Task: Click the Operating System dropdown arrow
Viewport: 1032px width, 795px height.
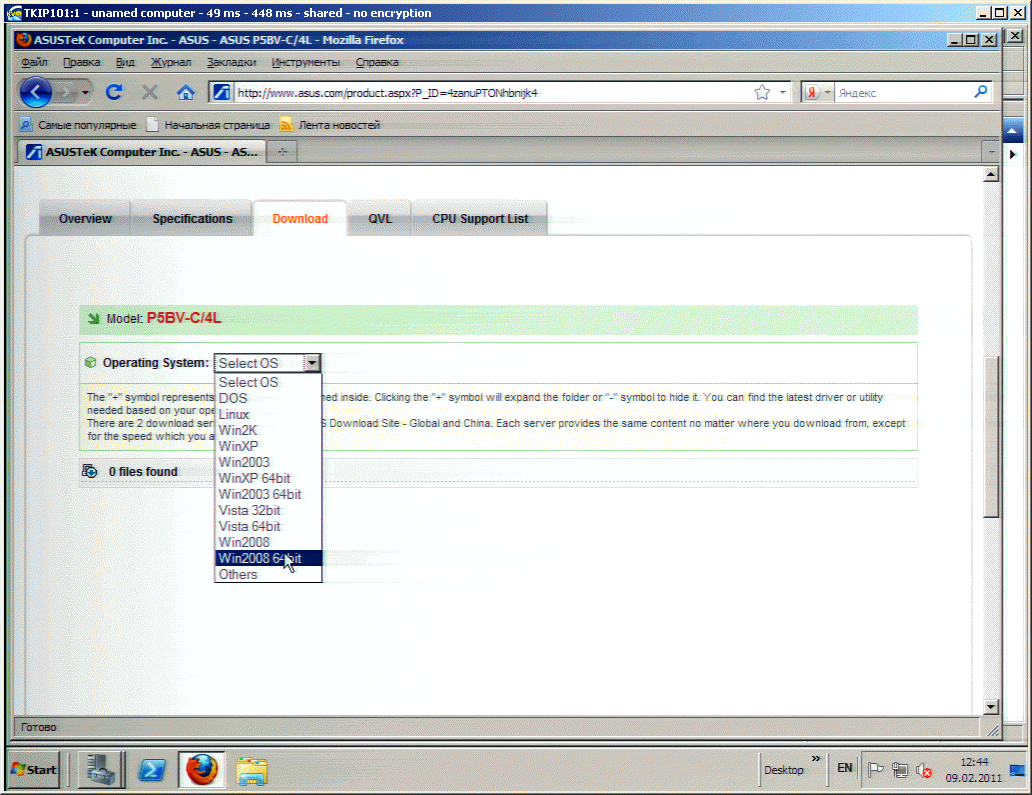Action: point(311,363)
